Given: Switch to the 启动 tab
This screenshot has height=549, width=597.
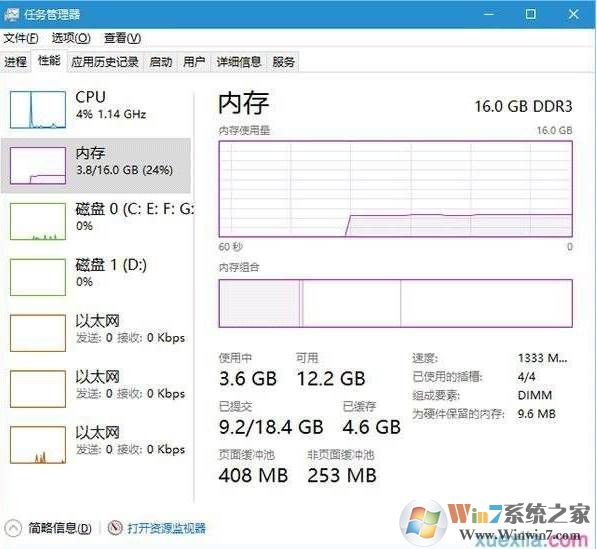Looking at the screenshot, I should point(160,62).
